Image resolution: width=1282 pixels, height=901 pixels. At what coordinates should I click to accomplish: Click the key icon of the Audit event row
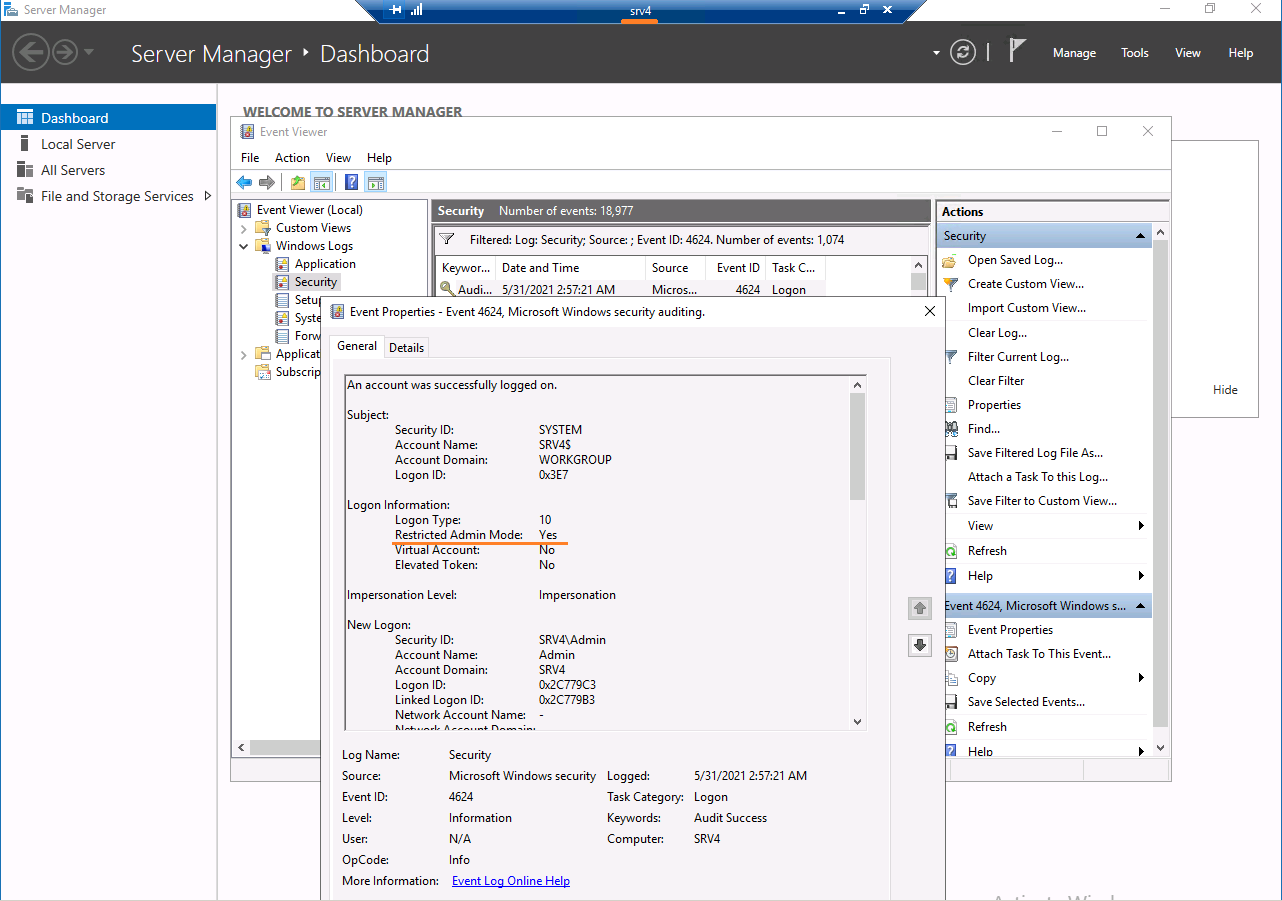tap(447, 289)
